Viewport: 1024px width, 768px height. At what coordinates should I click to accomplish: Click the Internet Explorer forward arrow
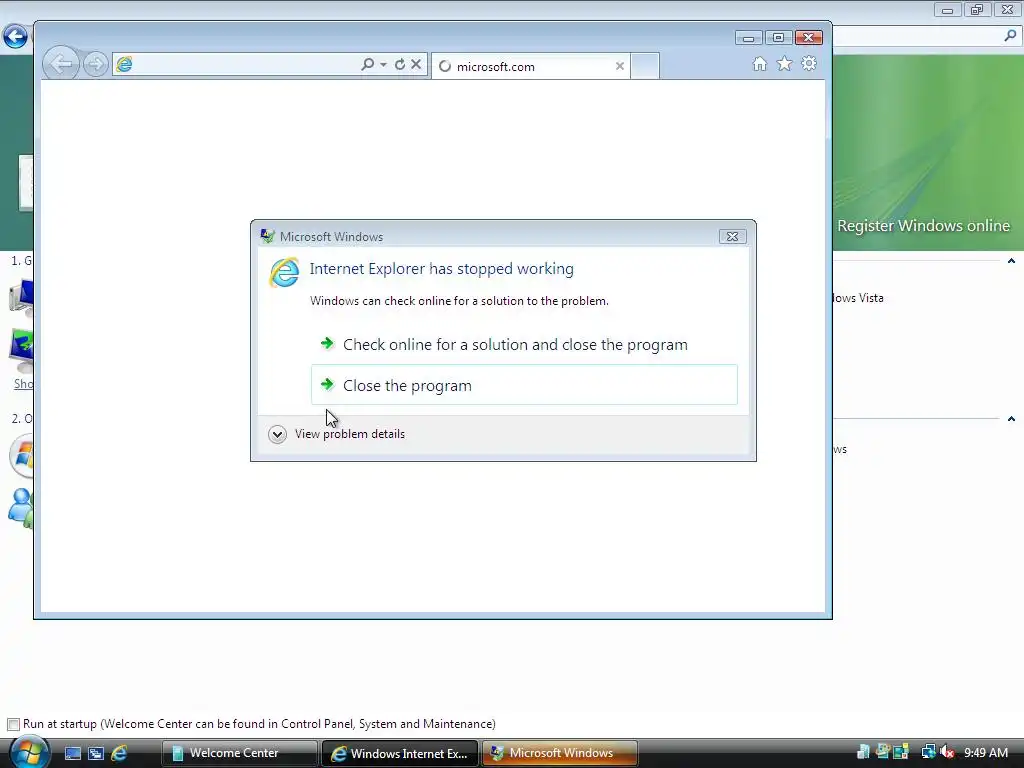(x=95, y=64)
